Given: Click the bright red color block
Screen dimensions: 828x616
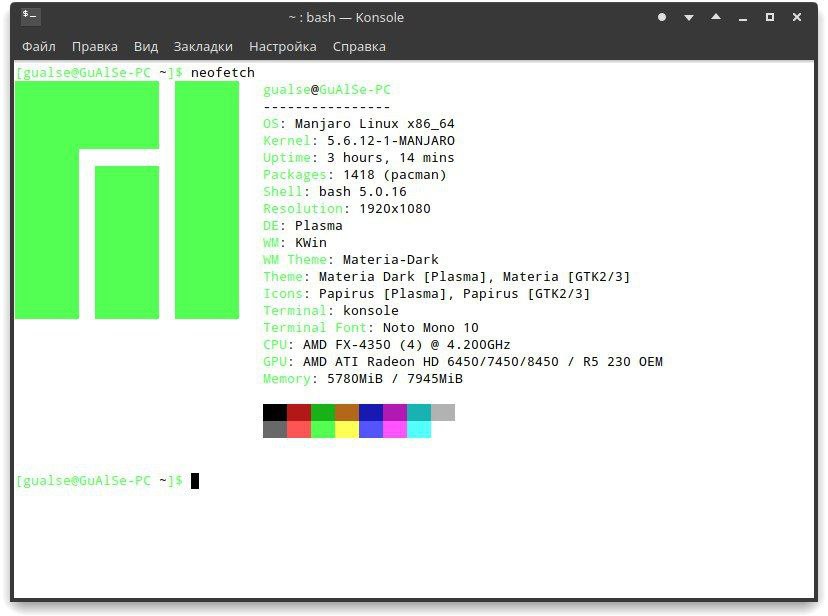Looking at the screenshot, I should point(299,429).
